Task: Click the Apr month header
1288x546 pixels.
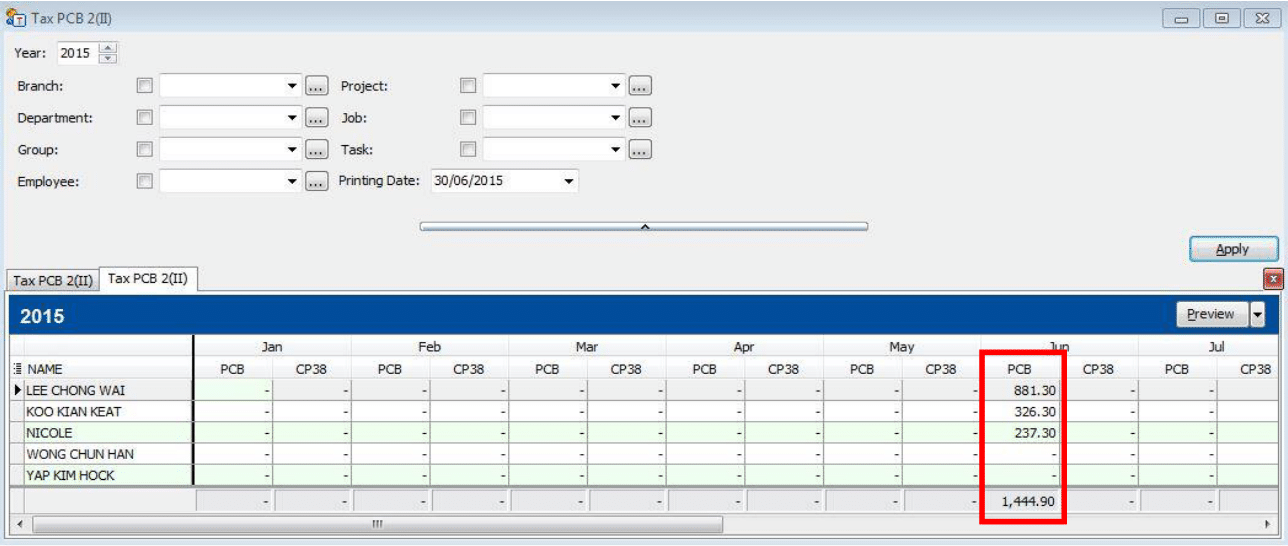Action: [744, 347]
